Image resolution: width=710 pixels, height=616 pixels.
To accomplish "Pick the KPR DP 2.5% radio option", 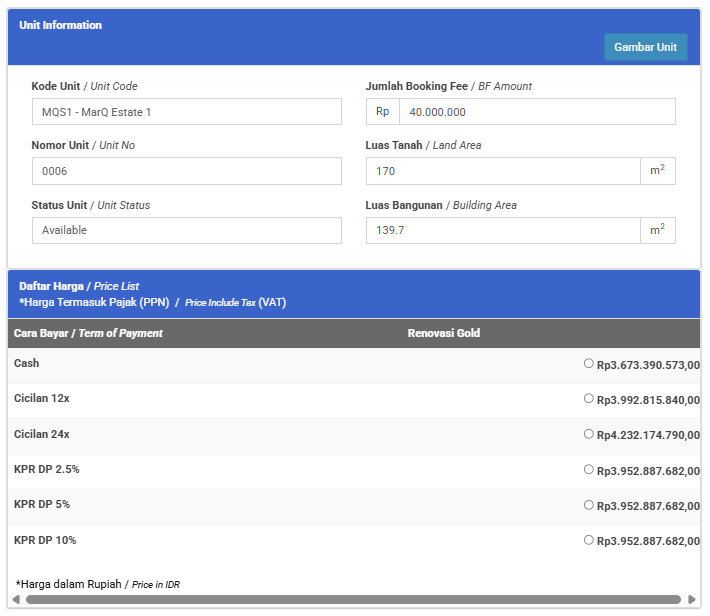I will point(589,469).
